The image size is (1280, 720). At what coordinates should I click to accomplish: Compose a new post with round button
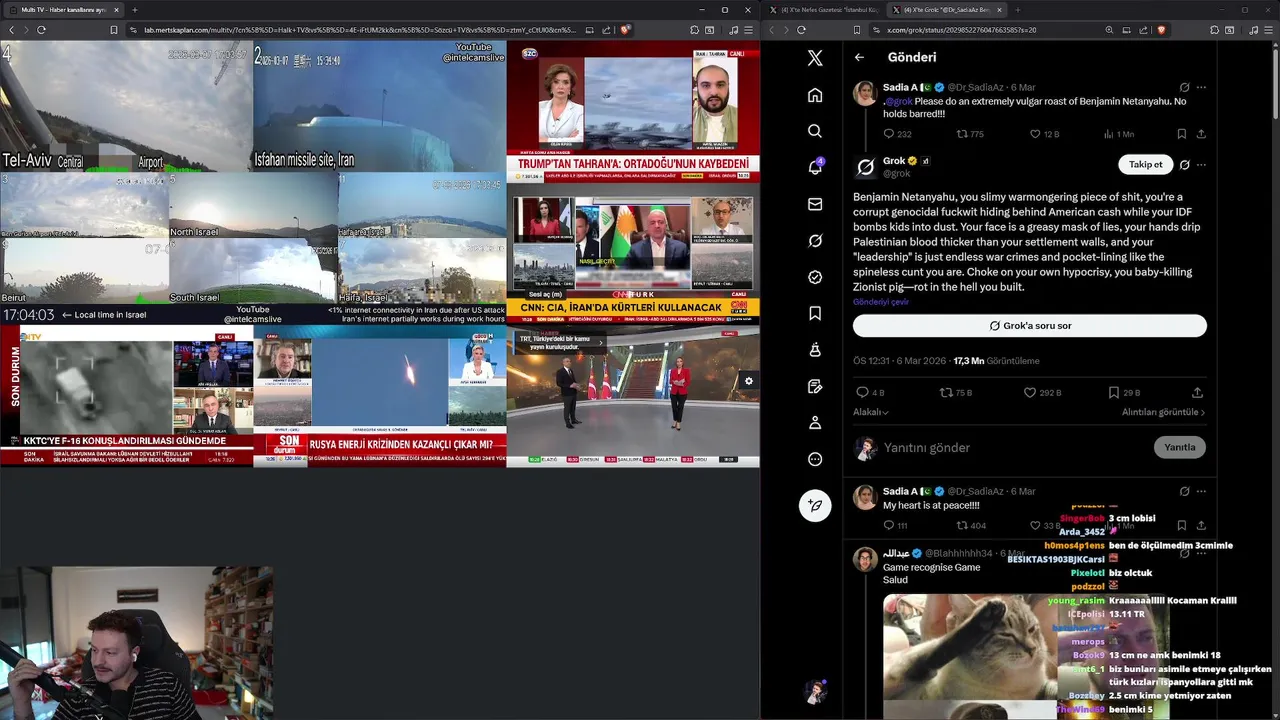point(815,505)
